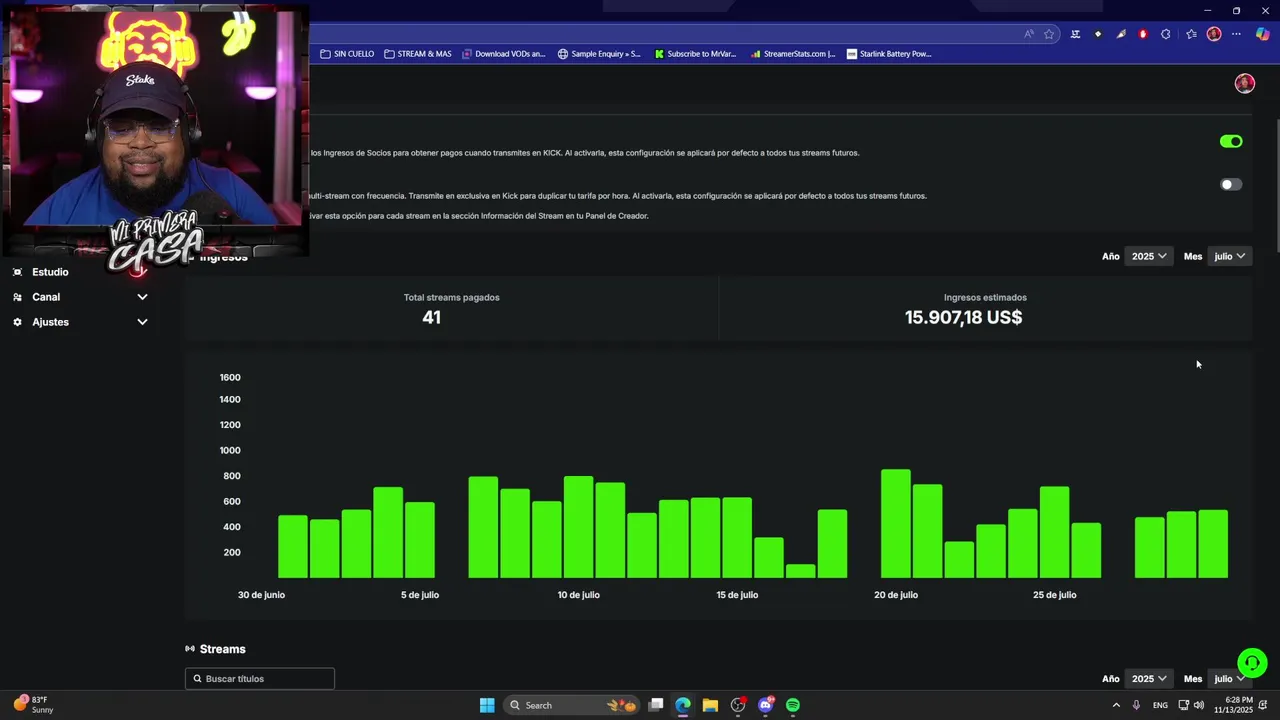Image resolution: width=1280 pixels, height=720 pixels.
Task: Click the shortest chart bar near 15 de julio
Action: [801, 571]
